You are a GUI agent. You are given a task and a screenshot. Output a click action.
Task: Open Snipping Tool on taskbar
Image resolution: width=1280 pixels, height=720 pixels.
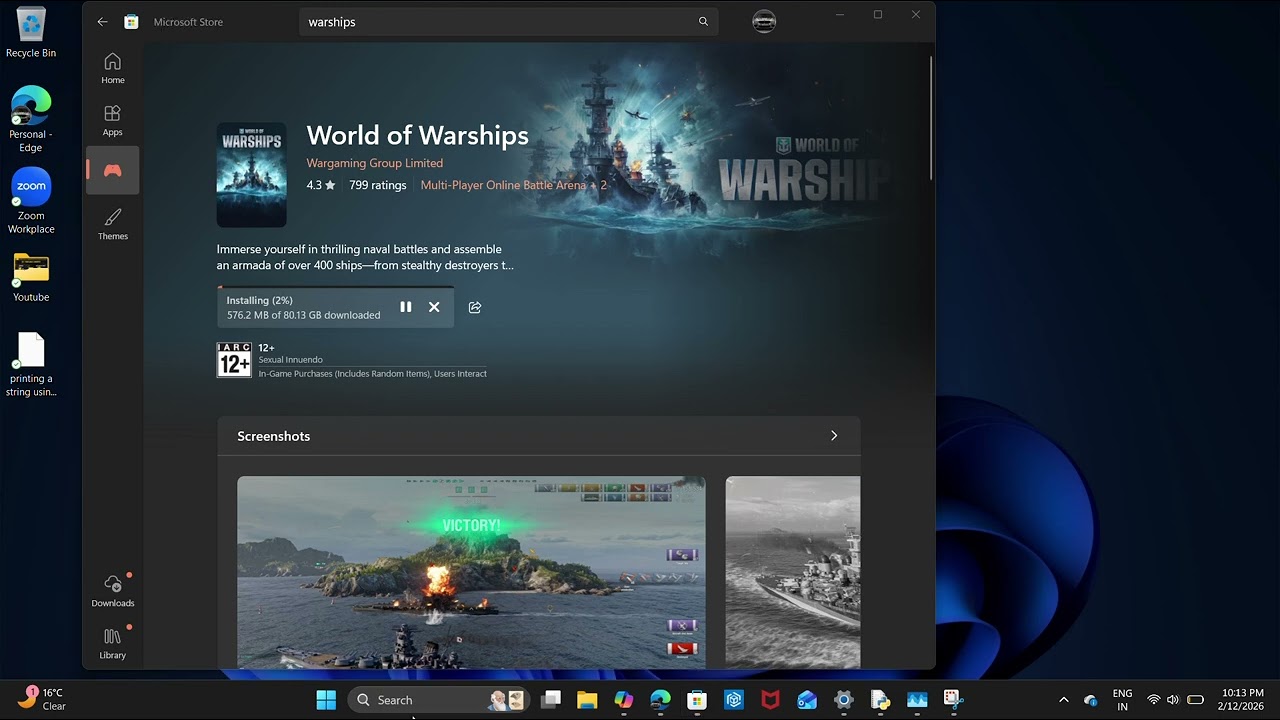pos(953,700)
